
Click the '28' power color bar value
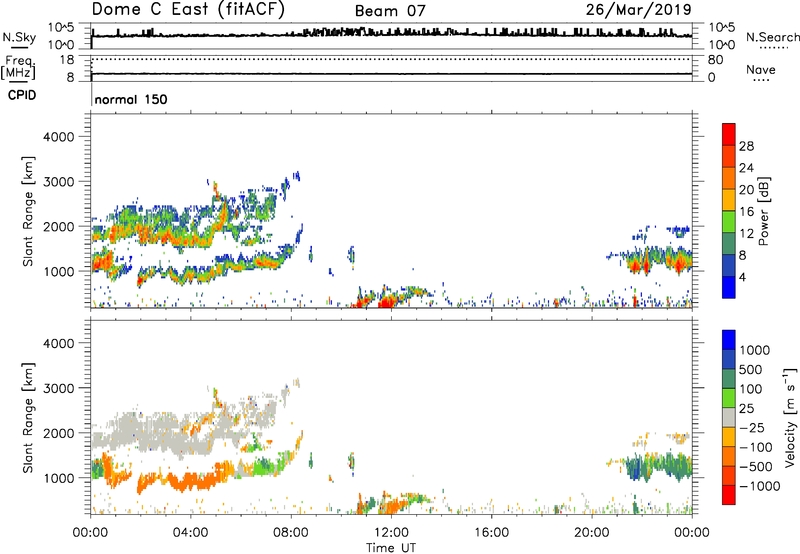[746, 146]
